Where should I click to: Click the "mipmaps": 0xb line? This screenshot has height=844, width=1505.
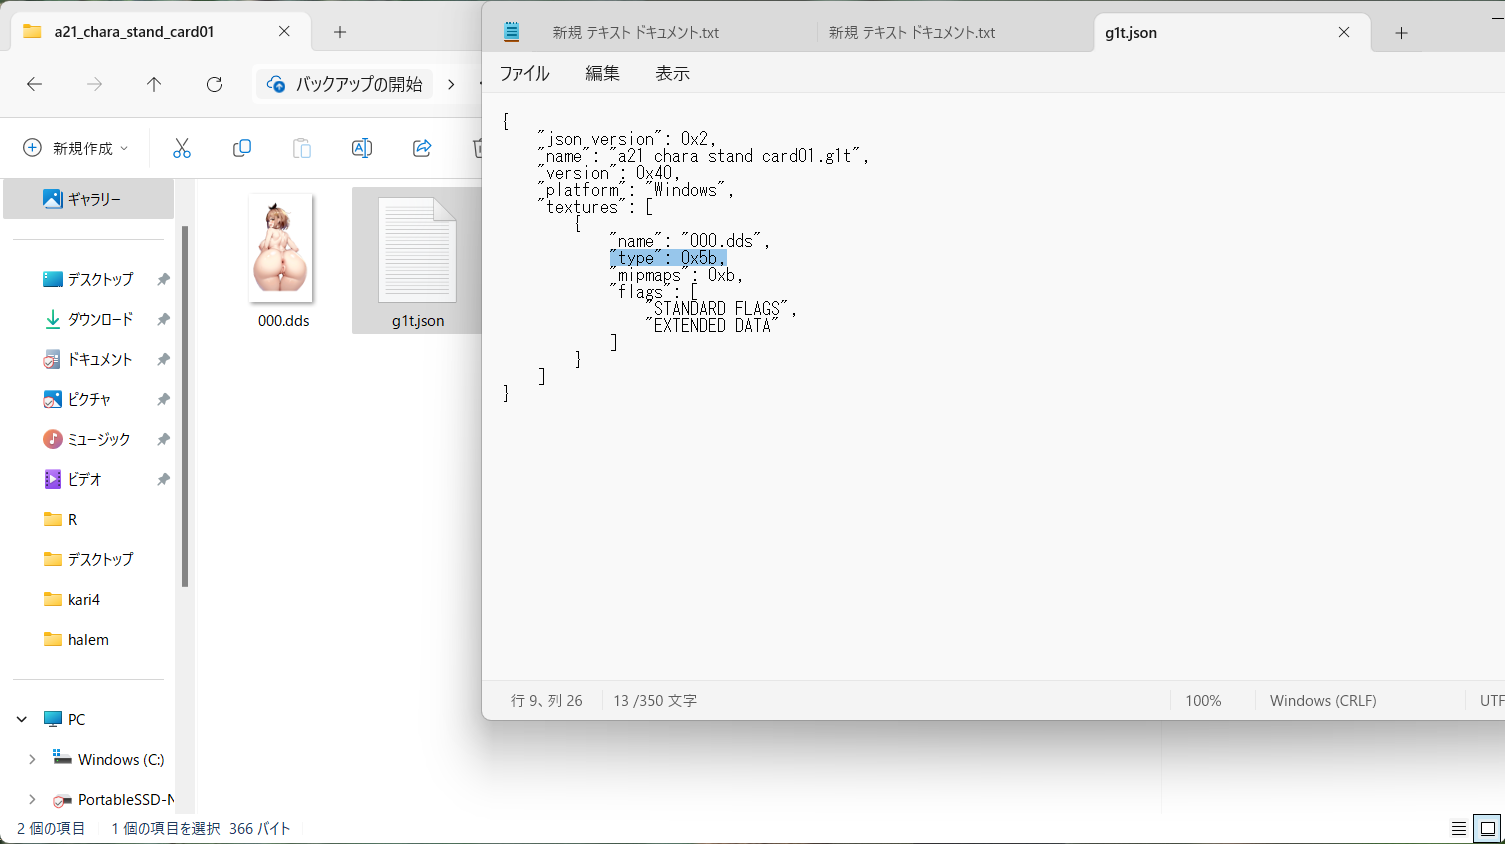click(x=676, y=275)
